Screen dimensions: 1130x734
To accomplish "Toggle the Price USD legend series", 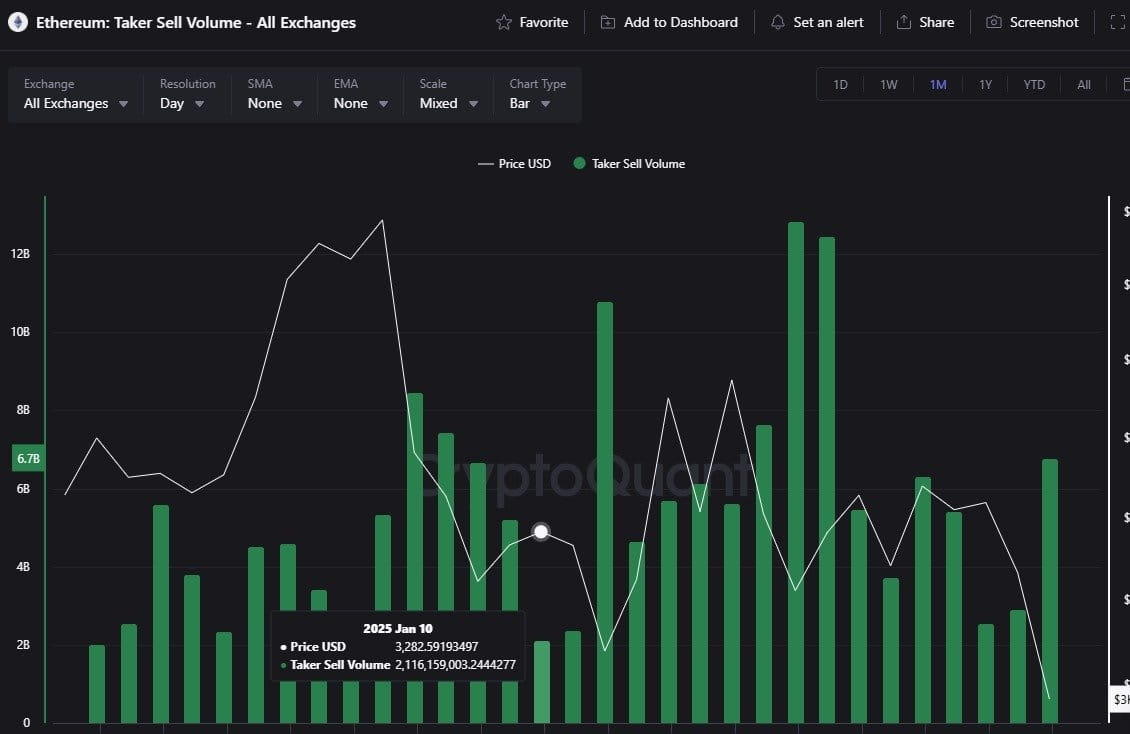I will pos(515,164).
